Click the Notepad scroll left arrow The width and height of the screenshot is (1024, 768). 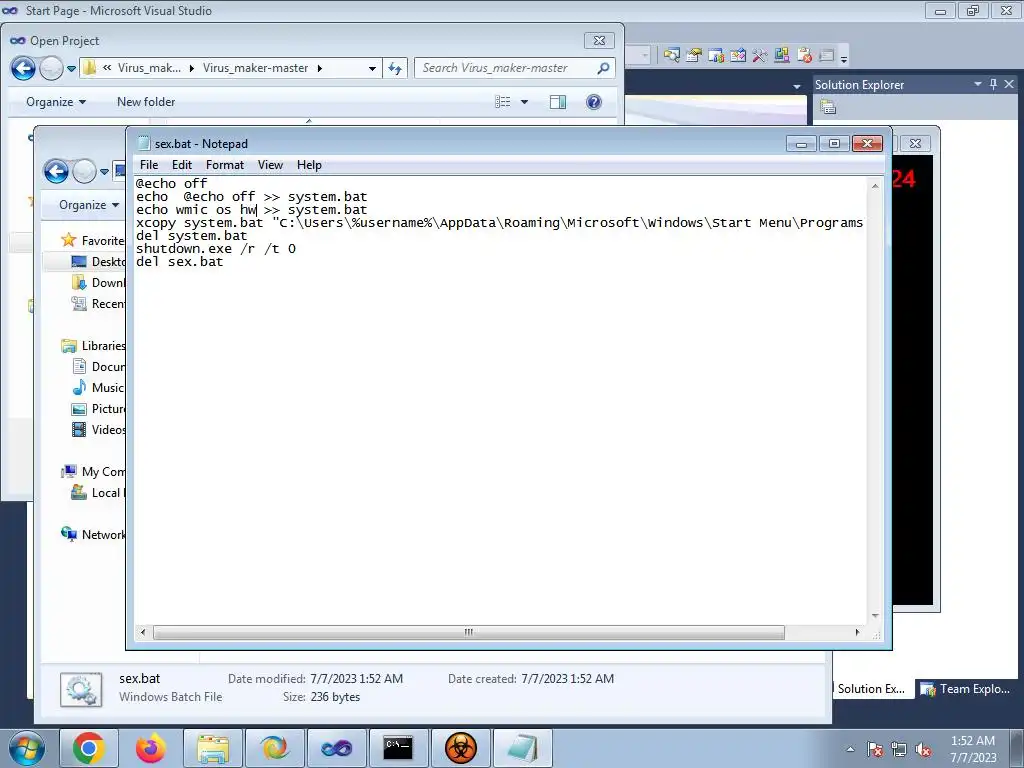pos(144,632)
